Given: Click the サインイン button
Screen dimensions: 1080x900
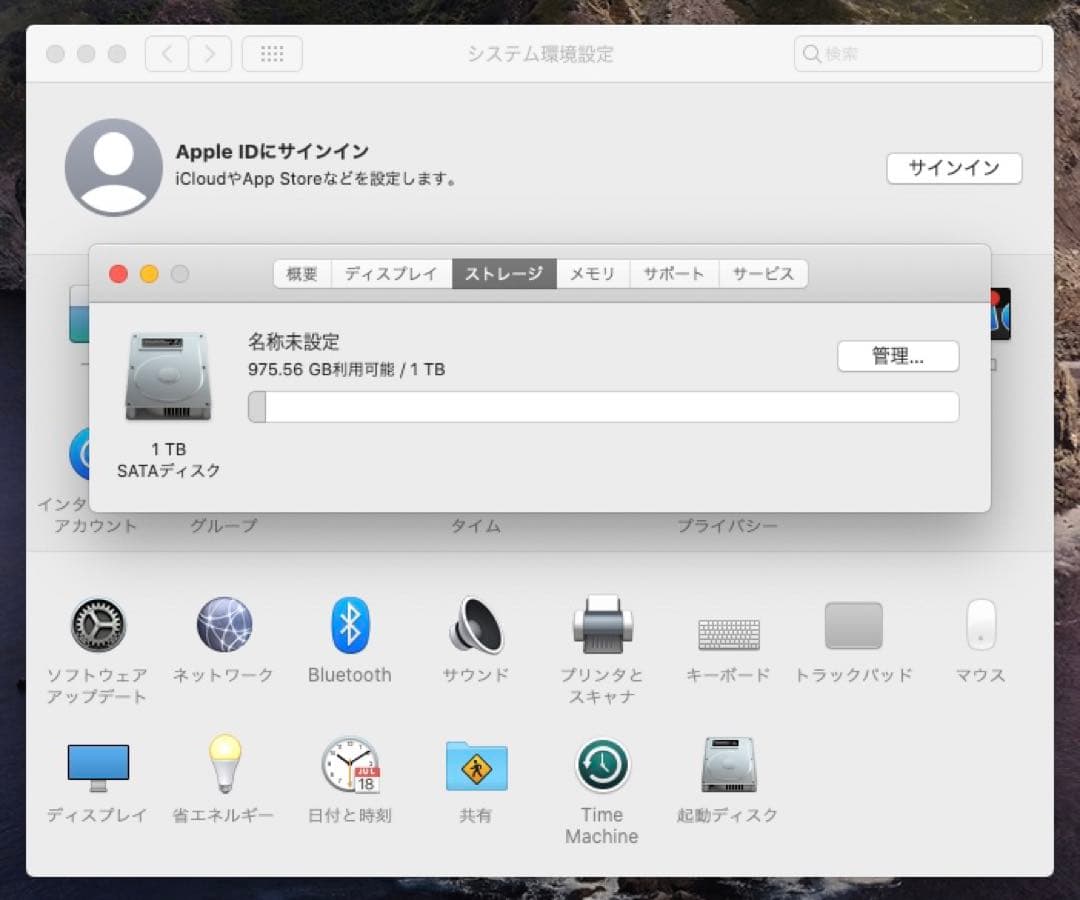Looking at the screenshot, I should tap(953, 168).
